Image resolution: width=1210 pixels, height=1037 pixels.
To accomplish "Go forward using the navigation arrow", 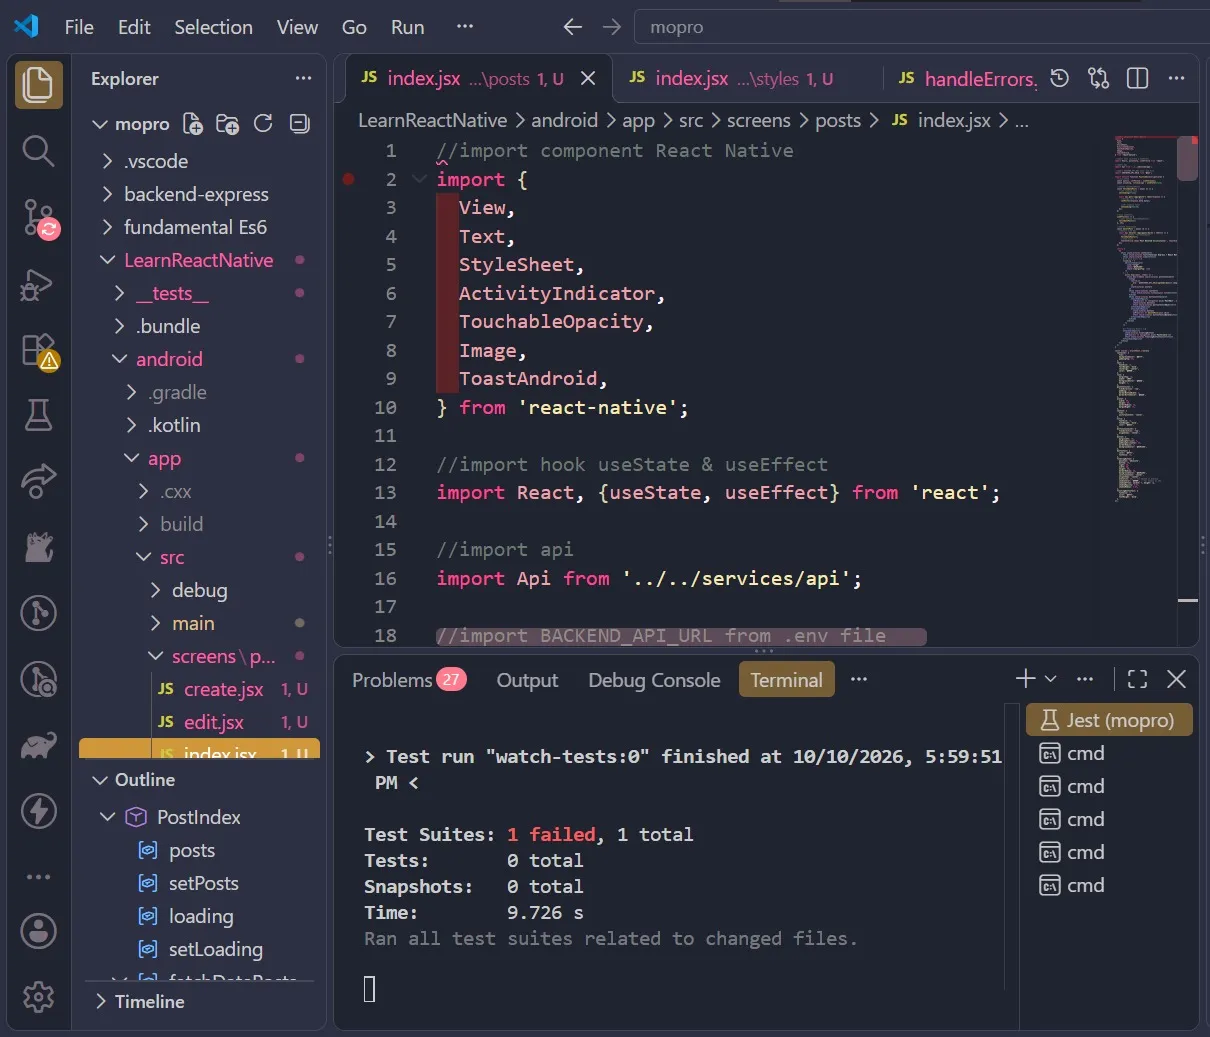I will point(612,27).
